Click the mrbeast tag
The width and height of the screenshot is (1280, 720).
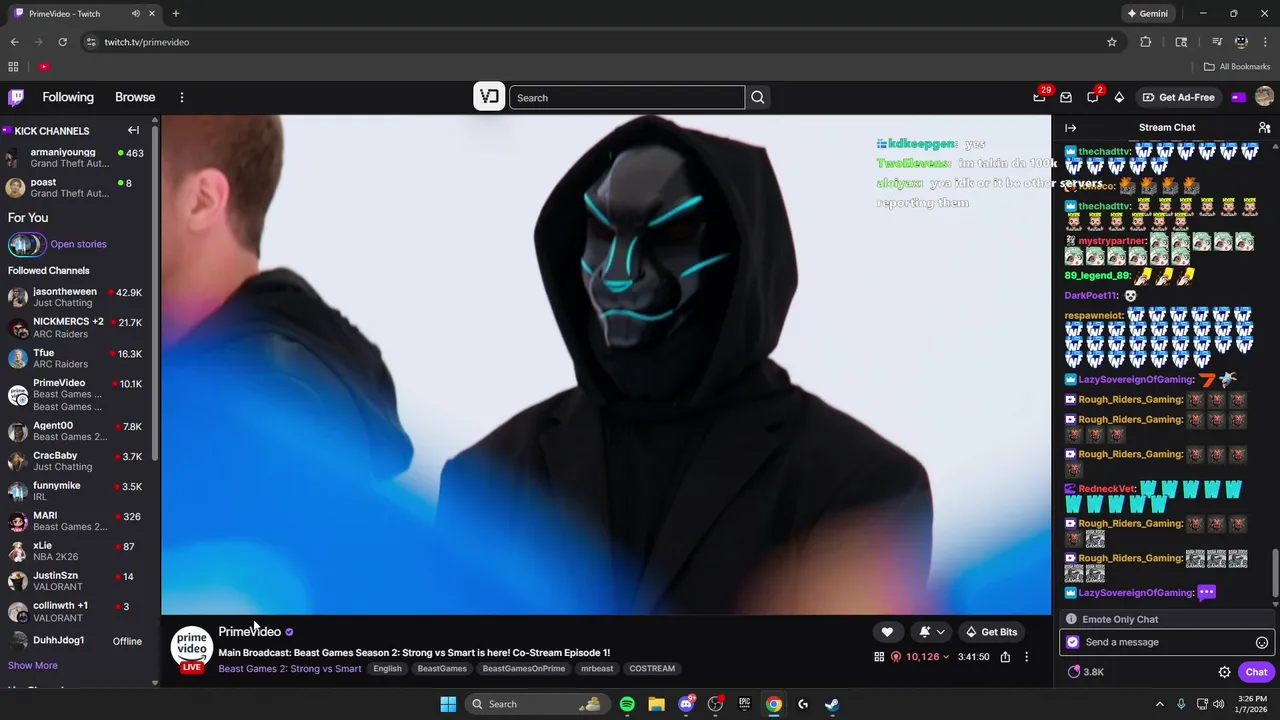pos(597,669)
